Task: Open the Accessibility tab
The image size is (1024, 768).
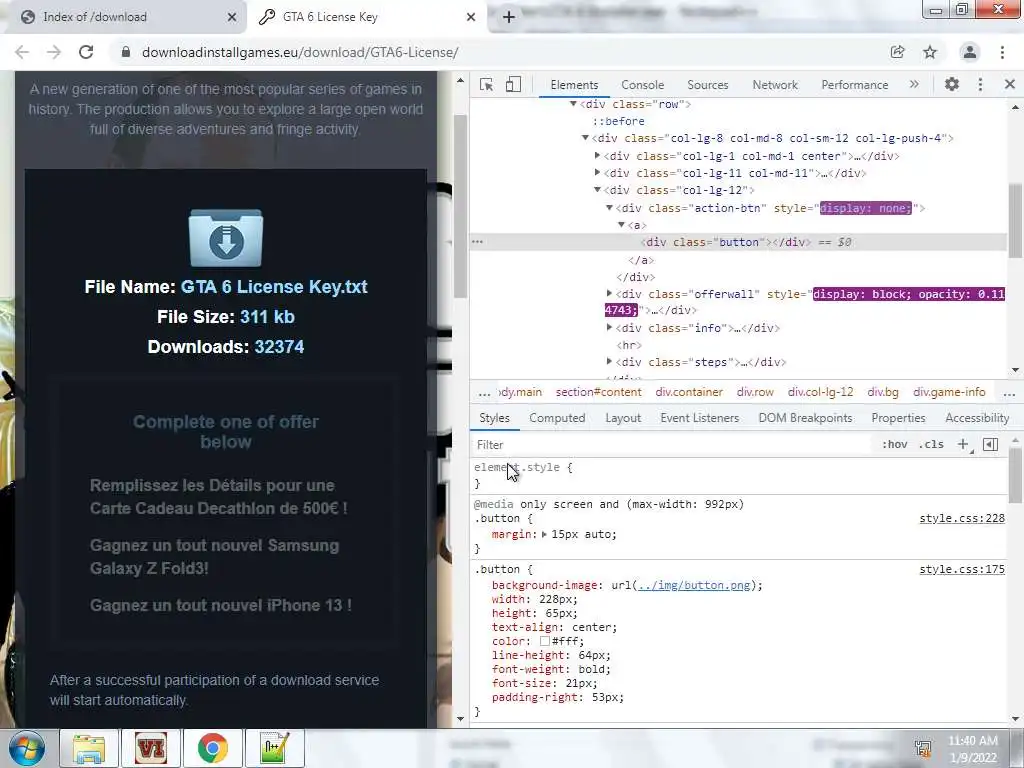Action: tap(977, 418)
